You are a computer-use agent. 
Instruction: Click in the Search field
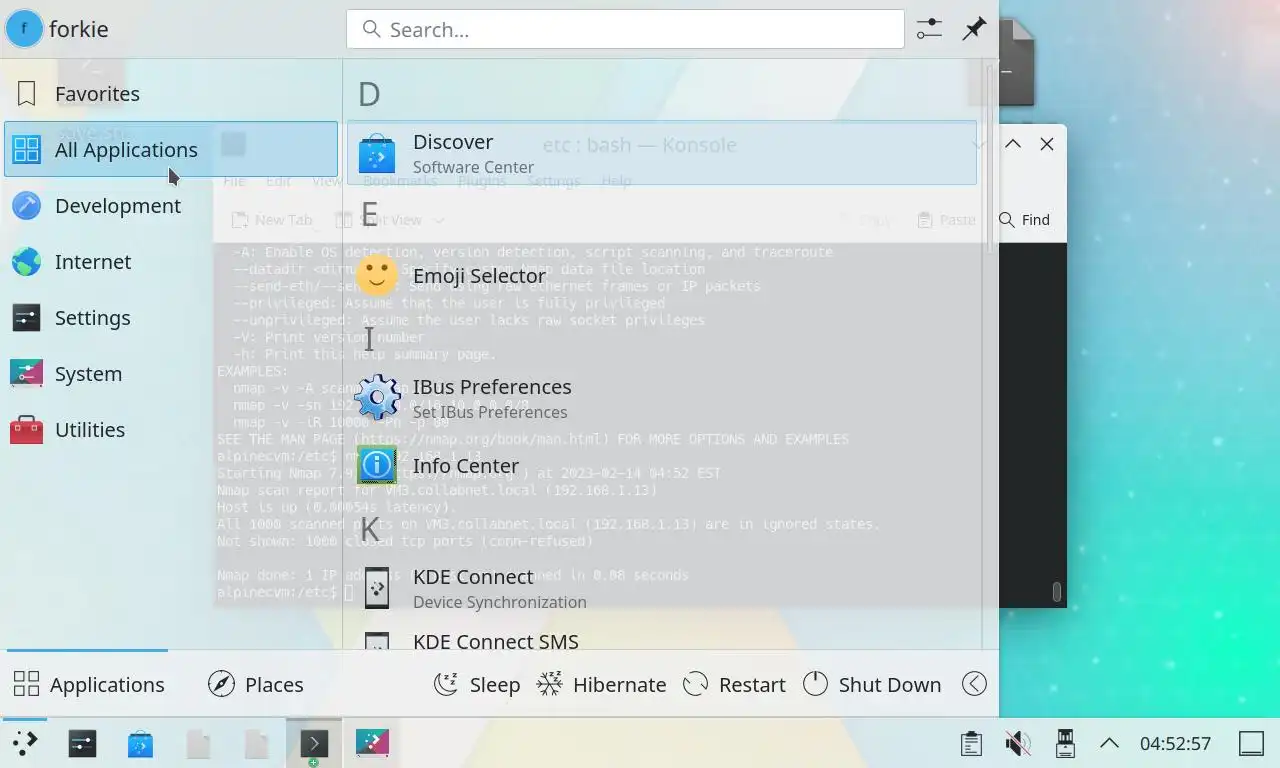[625, 29]
